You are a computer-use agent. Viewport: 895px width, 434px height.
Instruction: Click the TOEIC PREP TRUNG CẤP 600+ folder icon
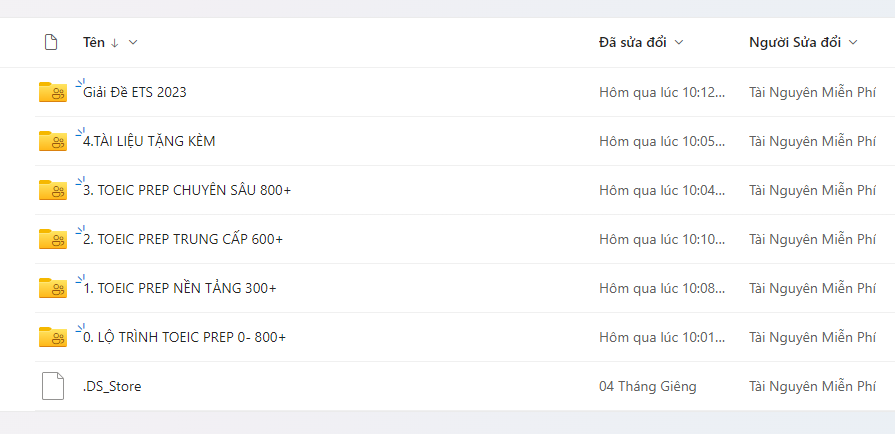point(52,240)
